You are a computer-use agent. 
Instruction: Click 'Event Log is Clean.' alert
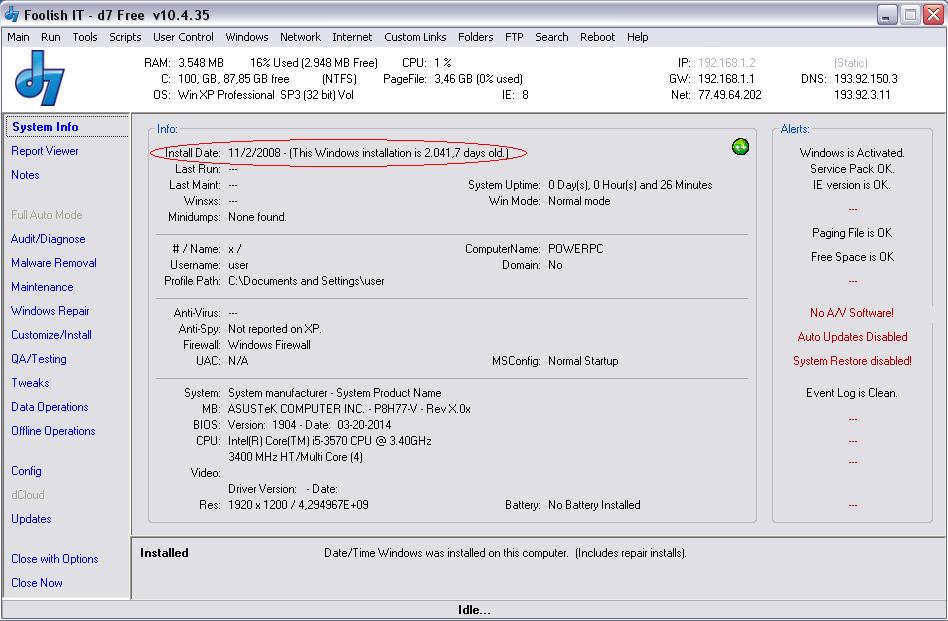click(x=852, y=393)
